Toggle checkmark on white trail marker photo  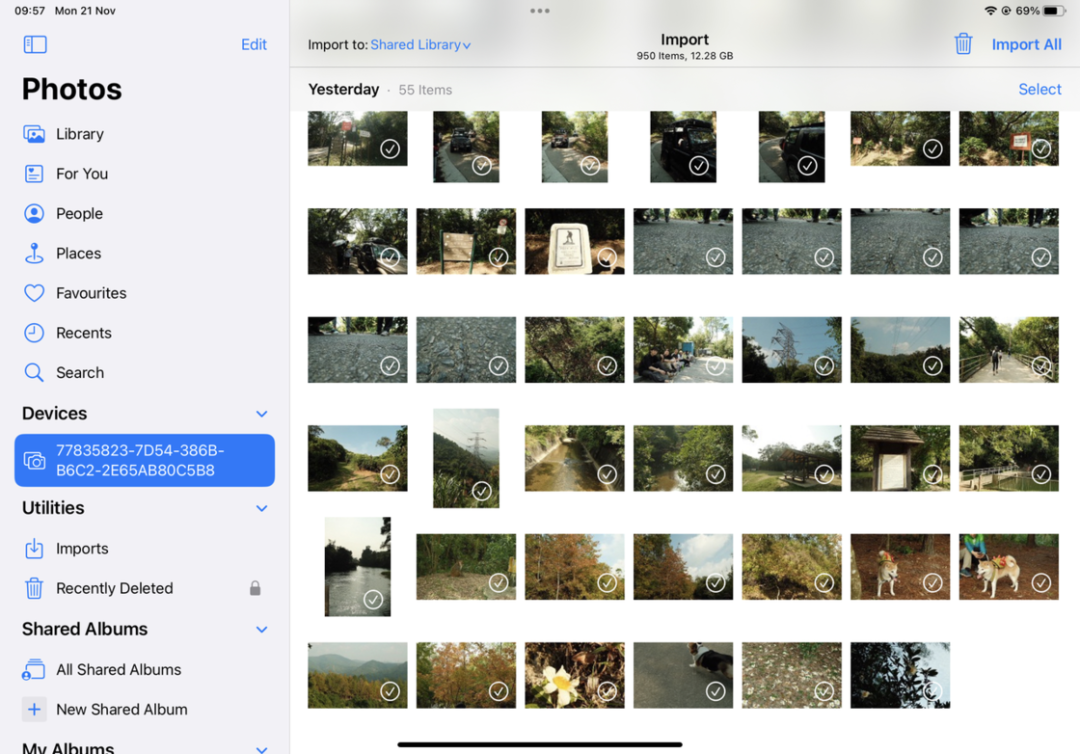coord(607,257)
